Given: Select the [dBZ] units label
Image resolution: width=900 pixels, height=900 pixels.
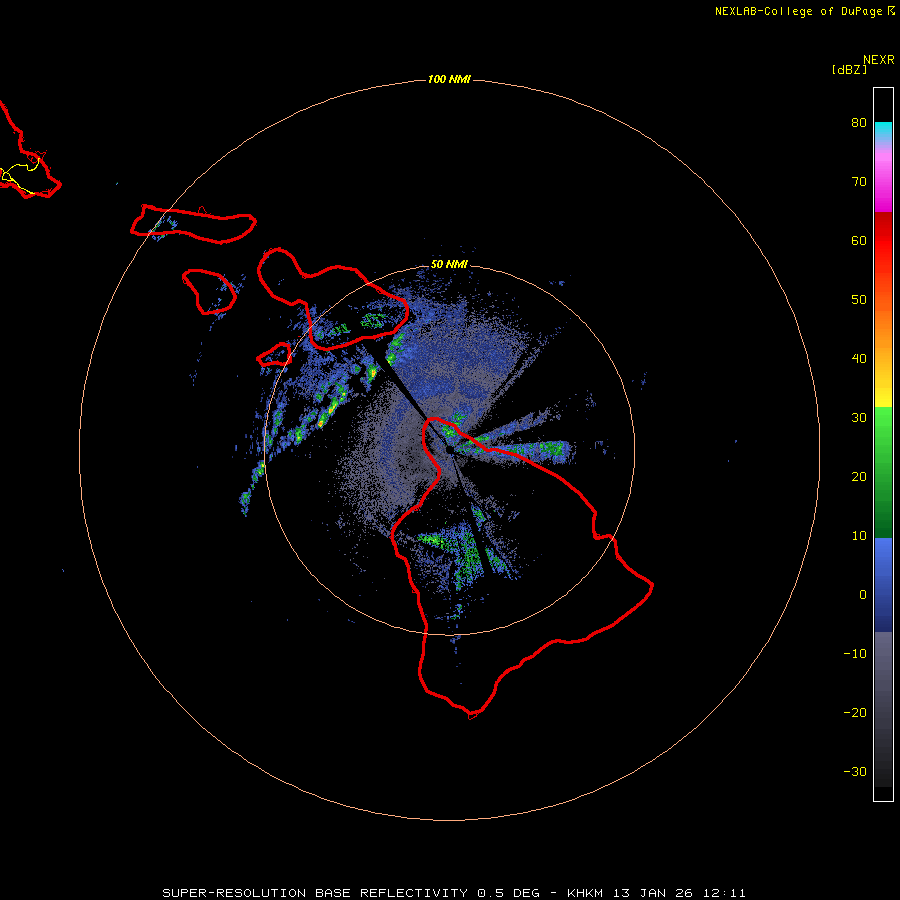Looking at the screenshot, I should pyautogui.click(x=849, y=70).
